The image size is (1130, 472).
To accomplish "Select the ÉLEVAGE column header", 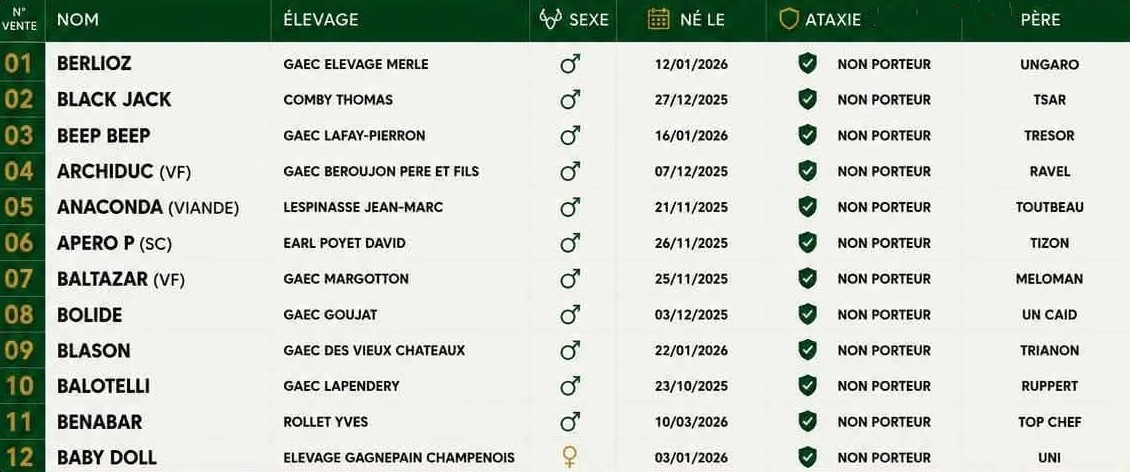I will click(321, 19).
